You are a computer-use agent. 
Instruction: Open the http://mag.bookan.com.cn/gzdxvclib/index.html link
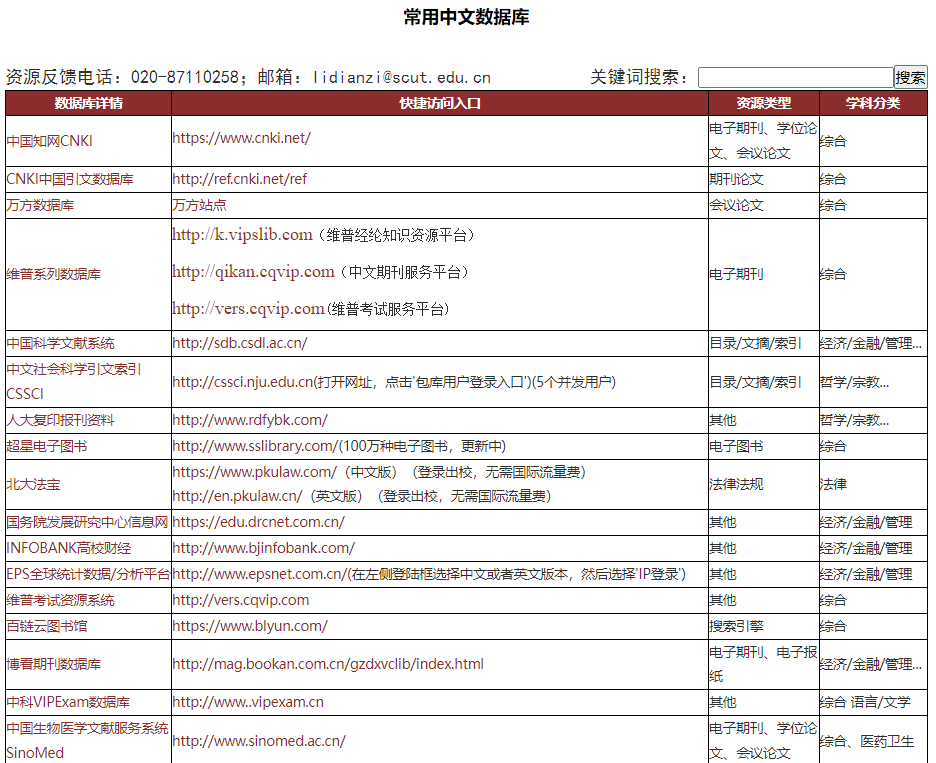point(328,664)
